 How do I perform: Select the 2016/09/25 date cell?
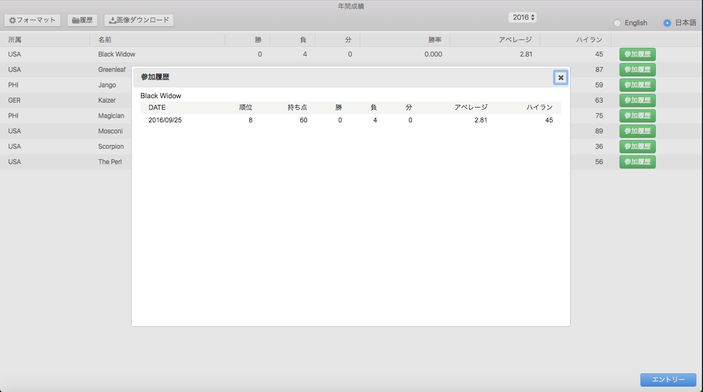tap(165, 120)
